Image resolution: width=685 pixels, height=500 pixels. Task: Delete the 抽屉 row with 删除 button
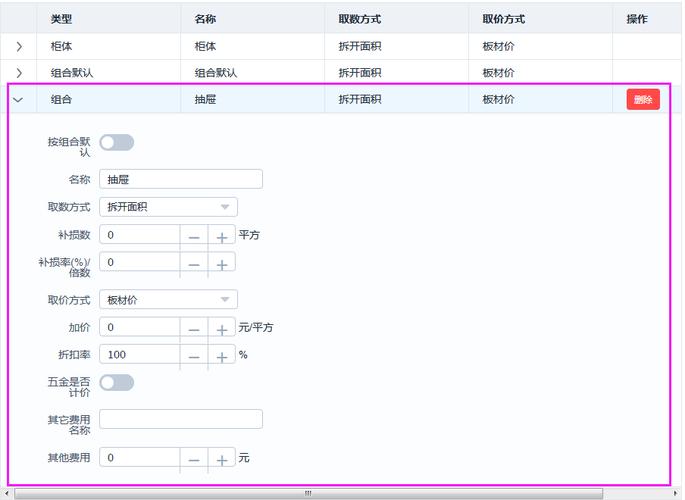click(643, 100)
